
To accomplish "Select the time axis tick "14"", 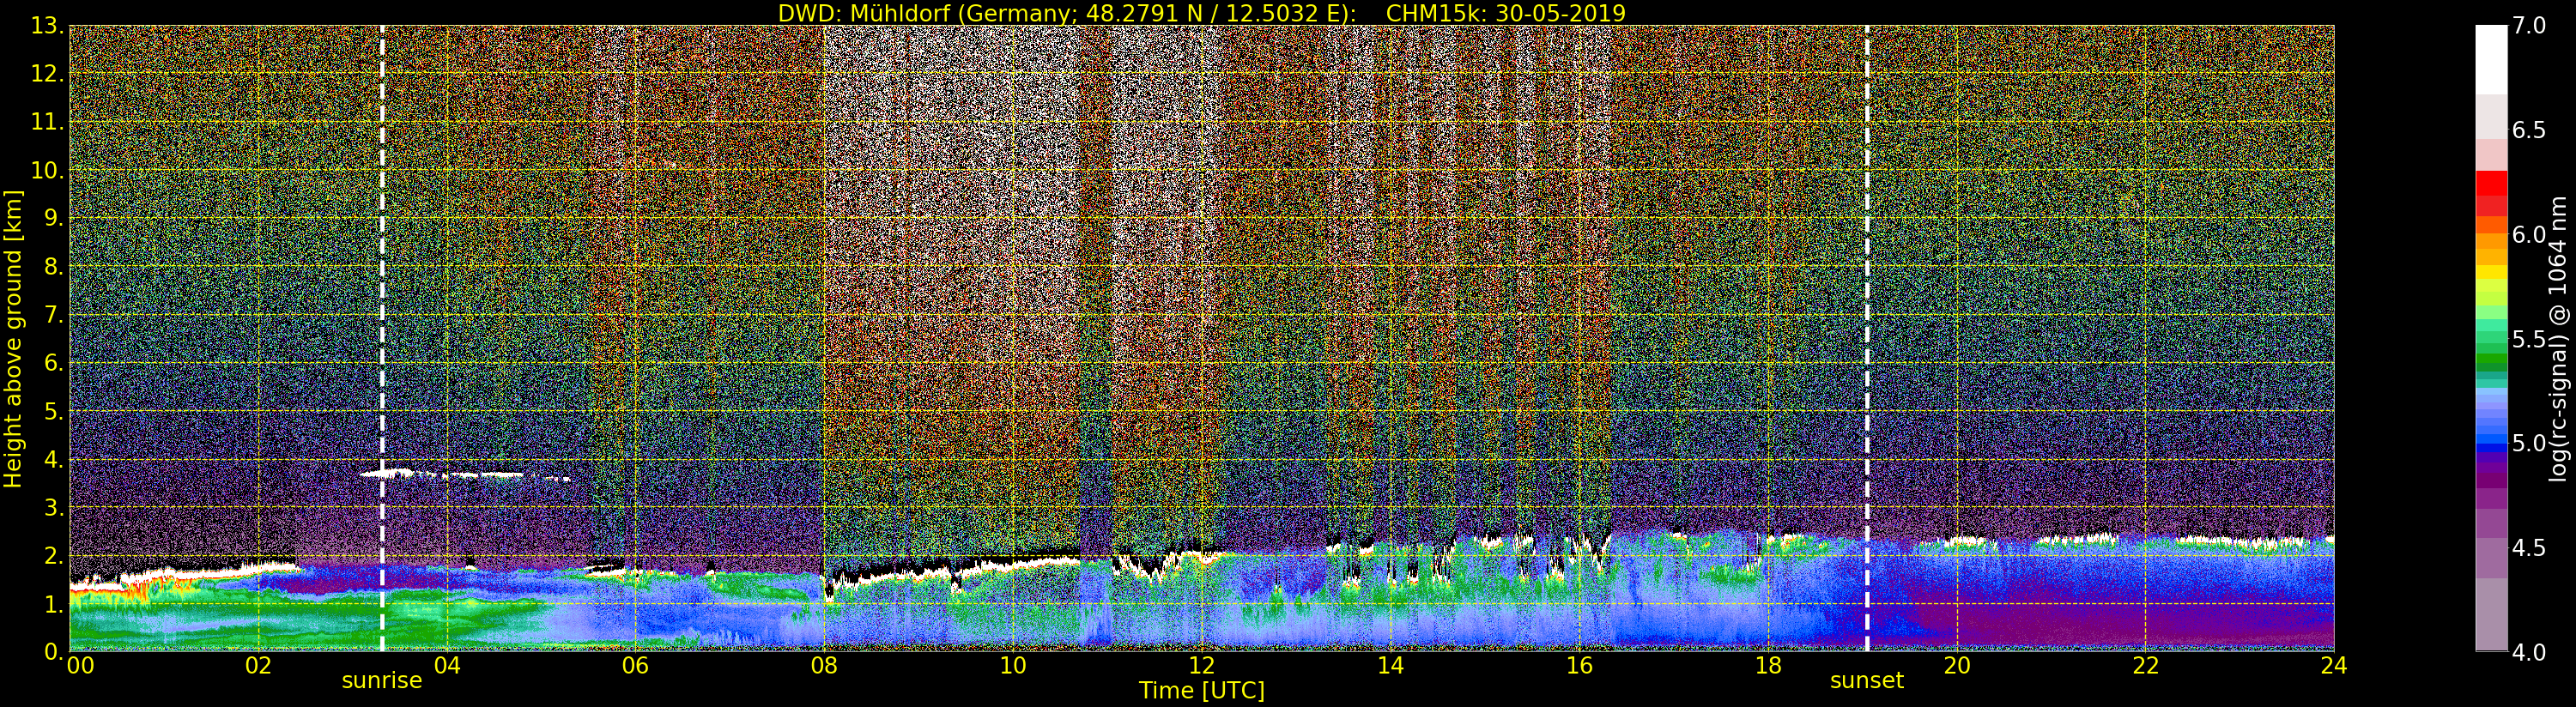I will pyautogui.click(x=1390, y=666).
